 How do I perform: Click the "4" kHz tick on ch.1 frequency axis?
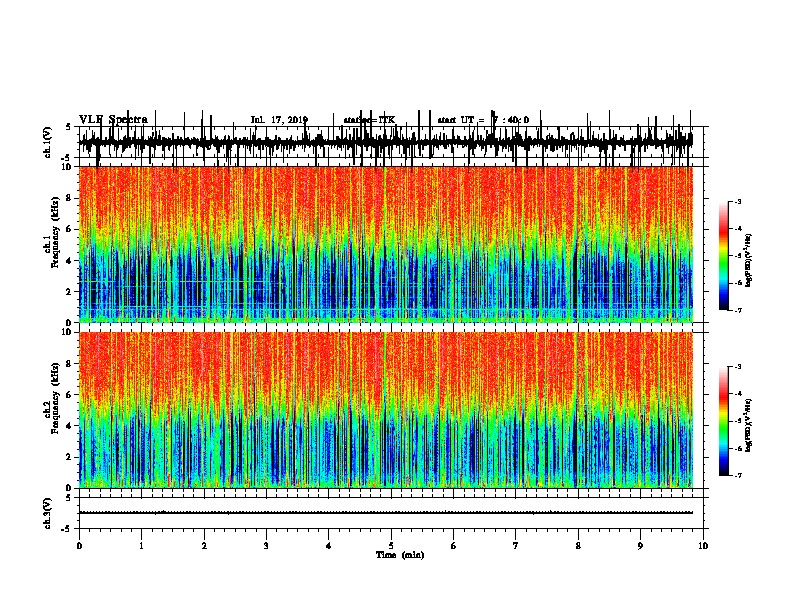(69, 261)
